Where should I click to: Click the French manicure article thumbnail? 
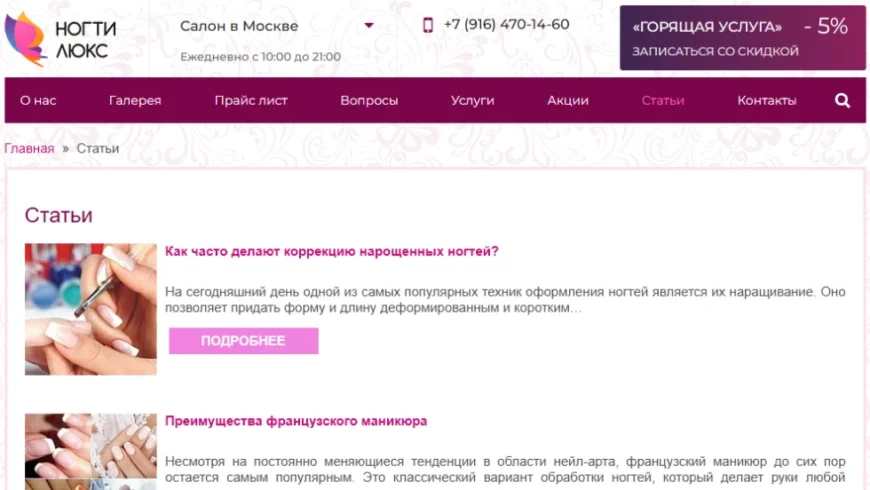(x=90, y=451)
